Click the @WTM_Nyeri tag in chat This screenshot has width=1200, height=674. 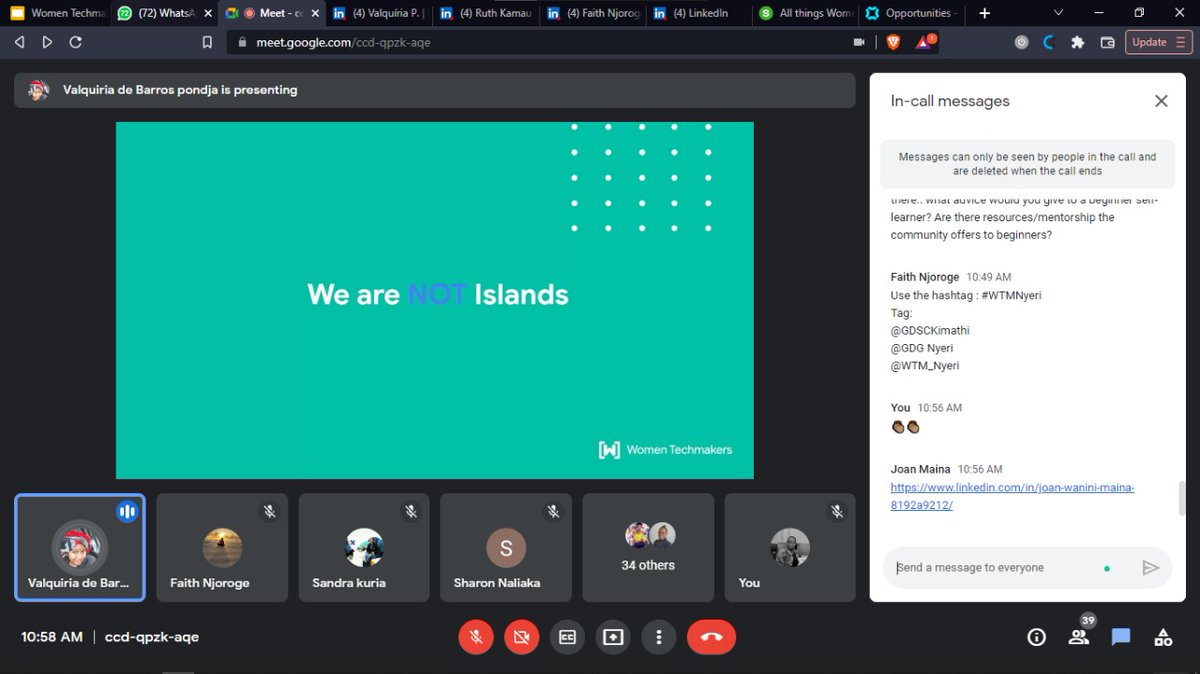(x=925, y=366)
